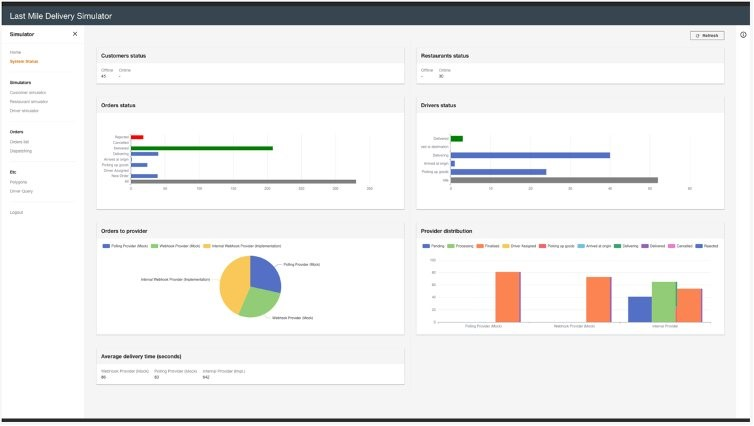Toggle the Polling Provider legend swatch in pie chart
This screenshot has height=426, width=754.
point(106,246)
